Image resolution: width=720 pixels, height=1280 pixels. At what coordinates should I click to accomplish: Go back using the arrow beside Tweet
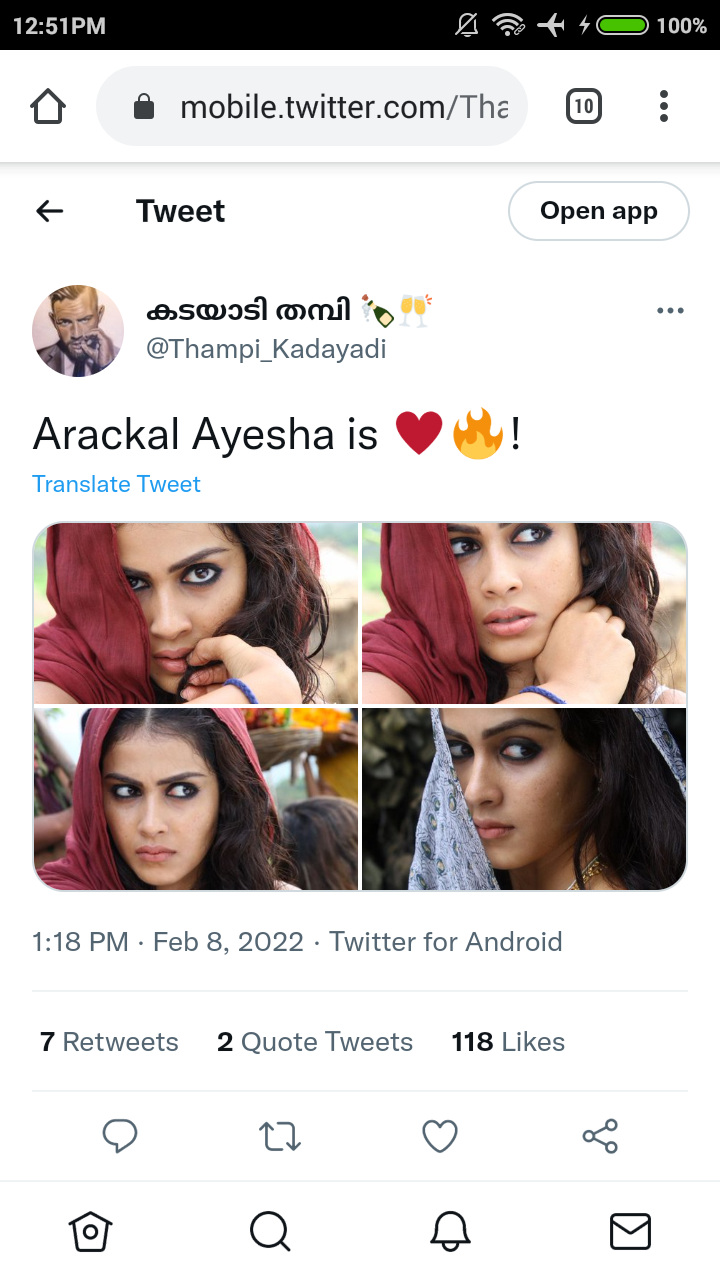[x=49, y=211]
